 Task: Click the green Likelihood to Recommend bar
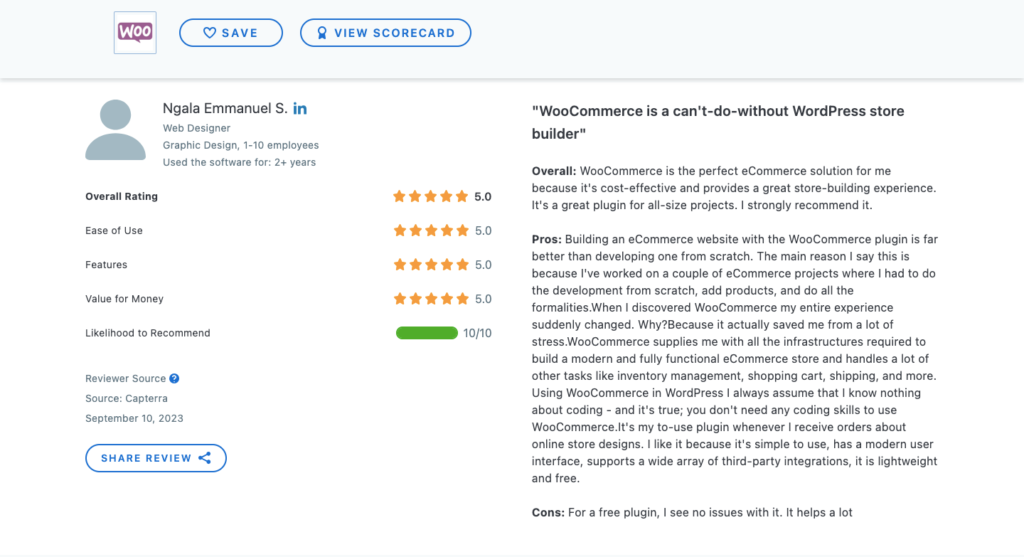426,333
